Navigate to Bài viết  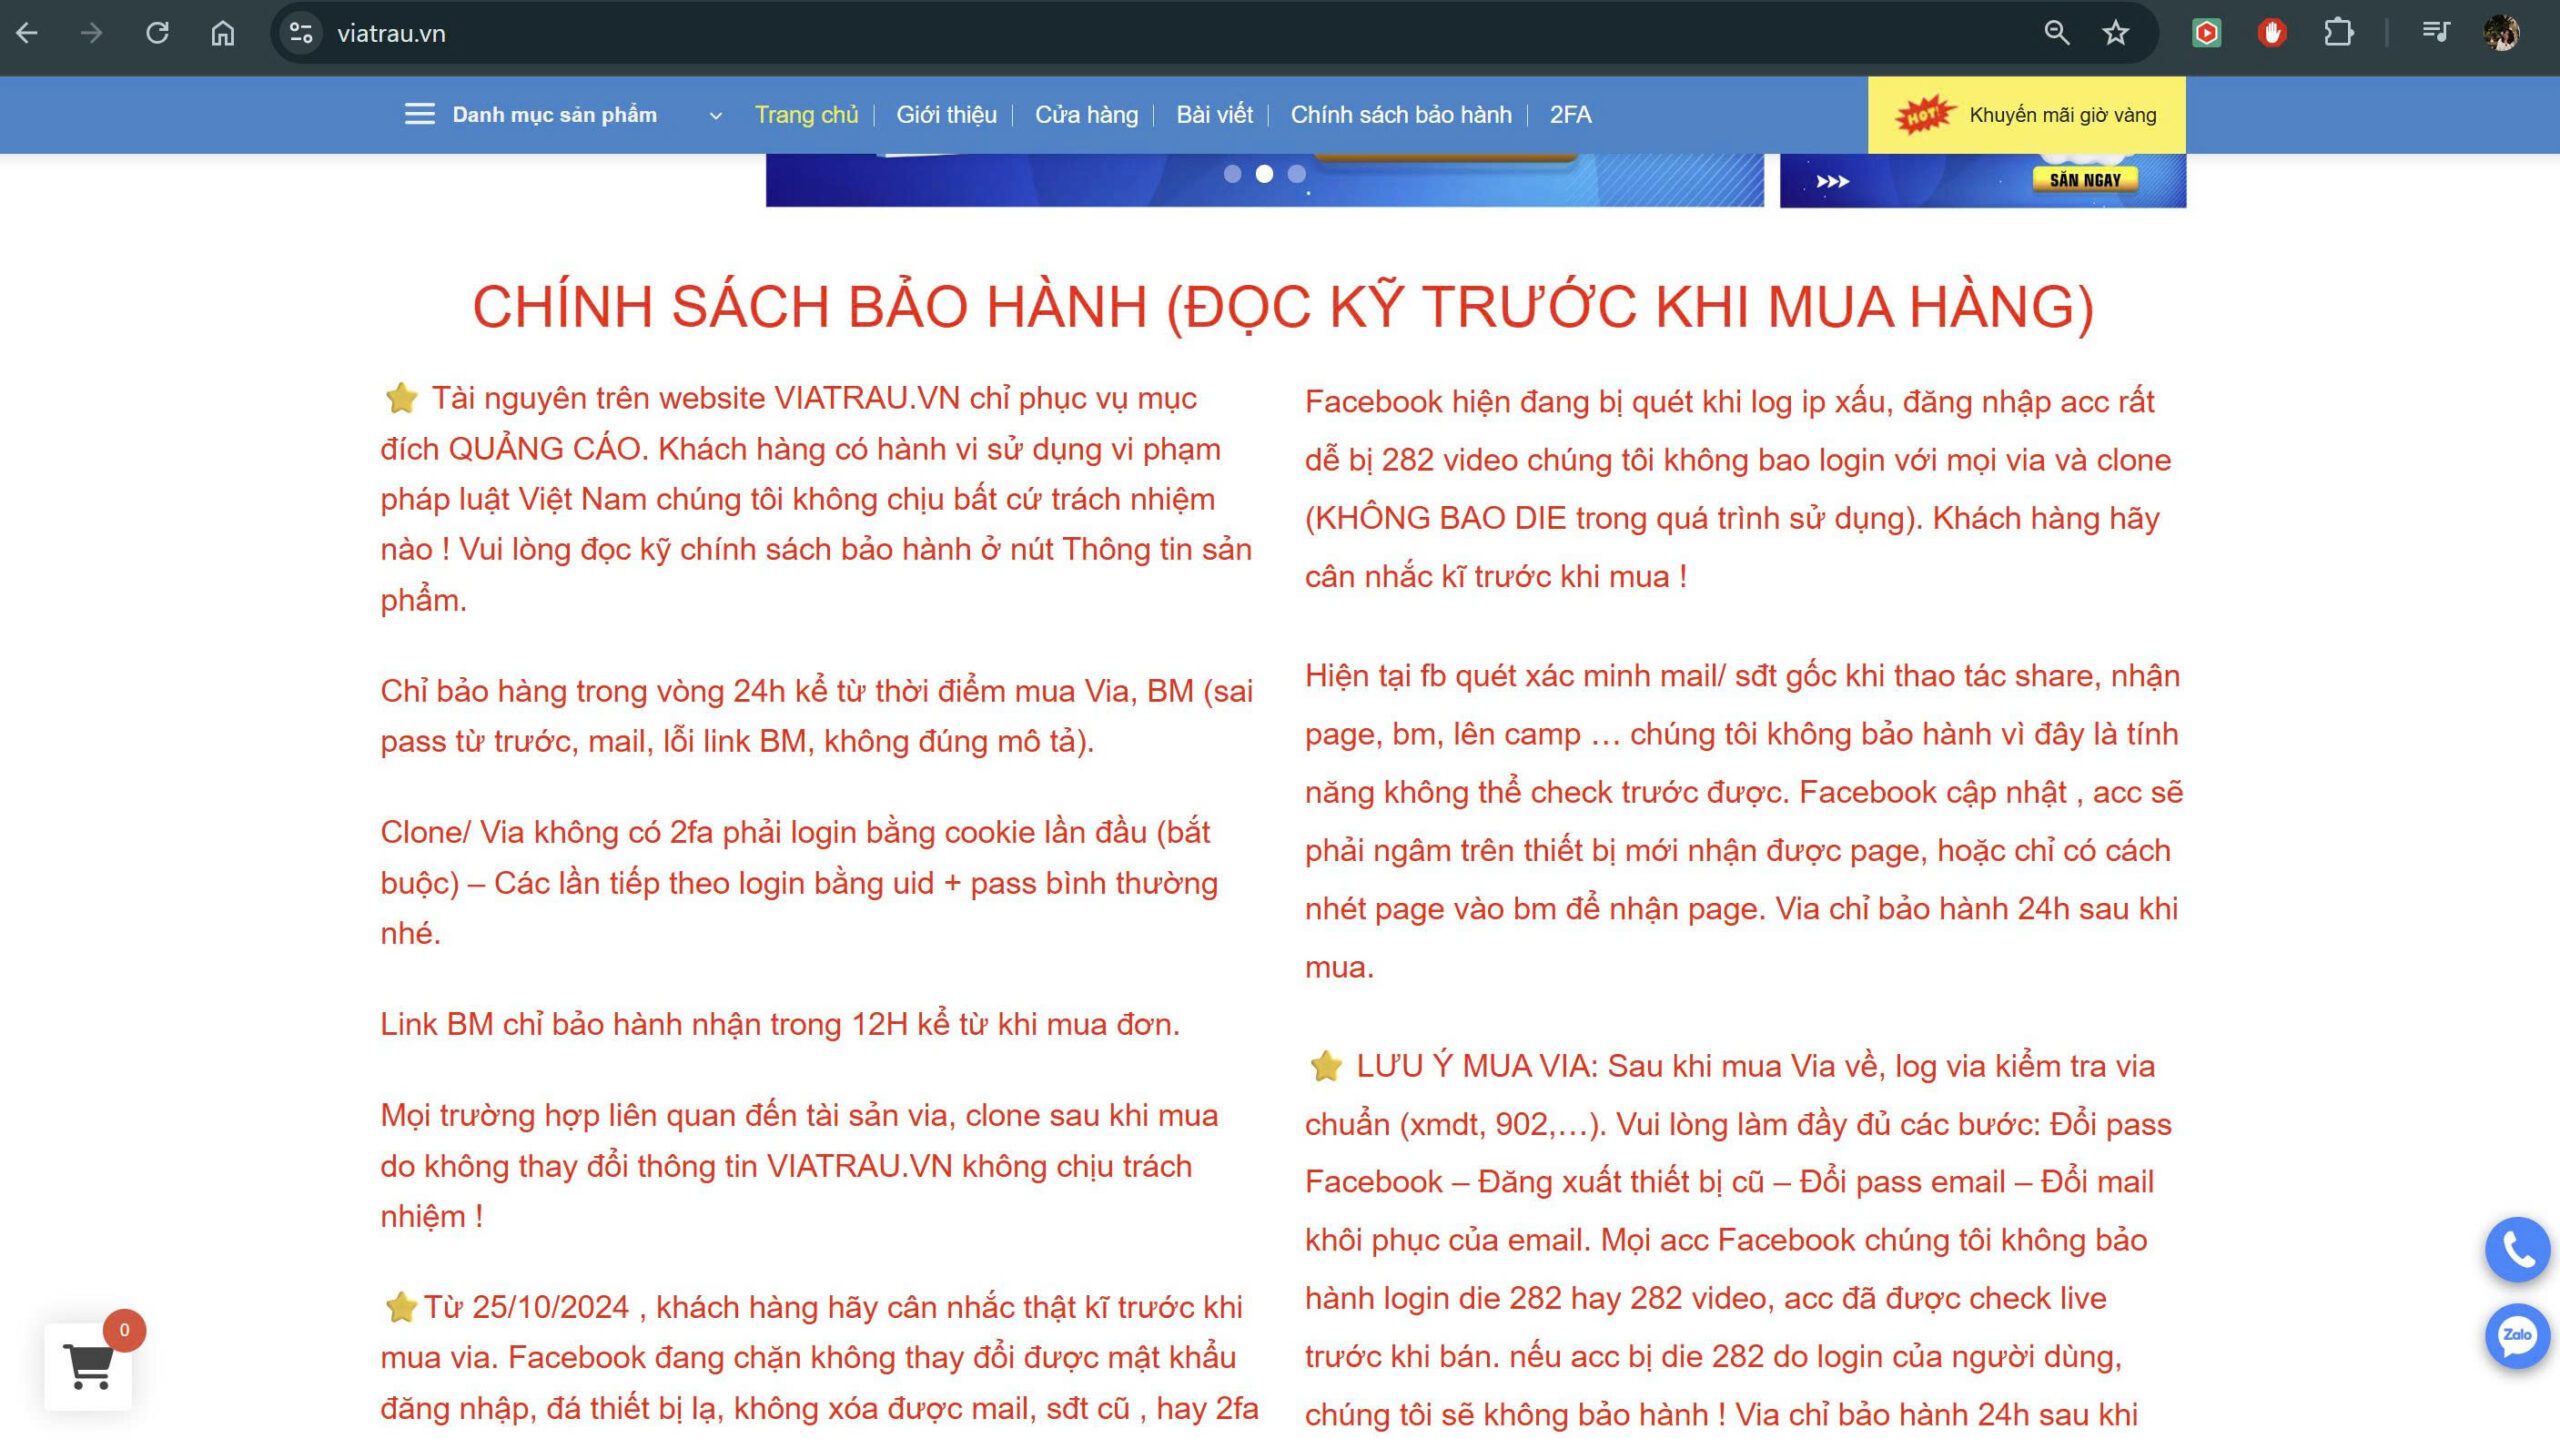(x=1214, y=114)
